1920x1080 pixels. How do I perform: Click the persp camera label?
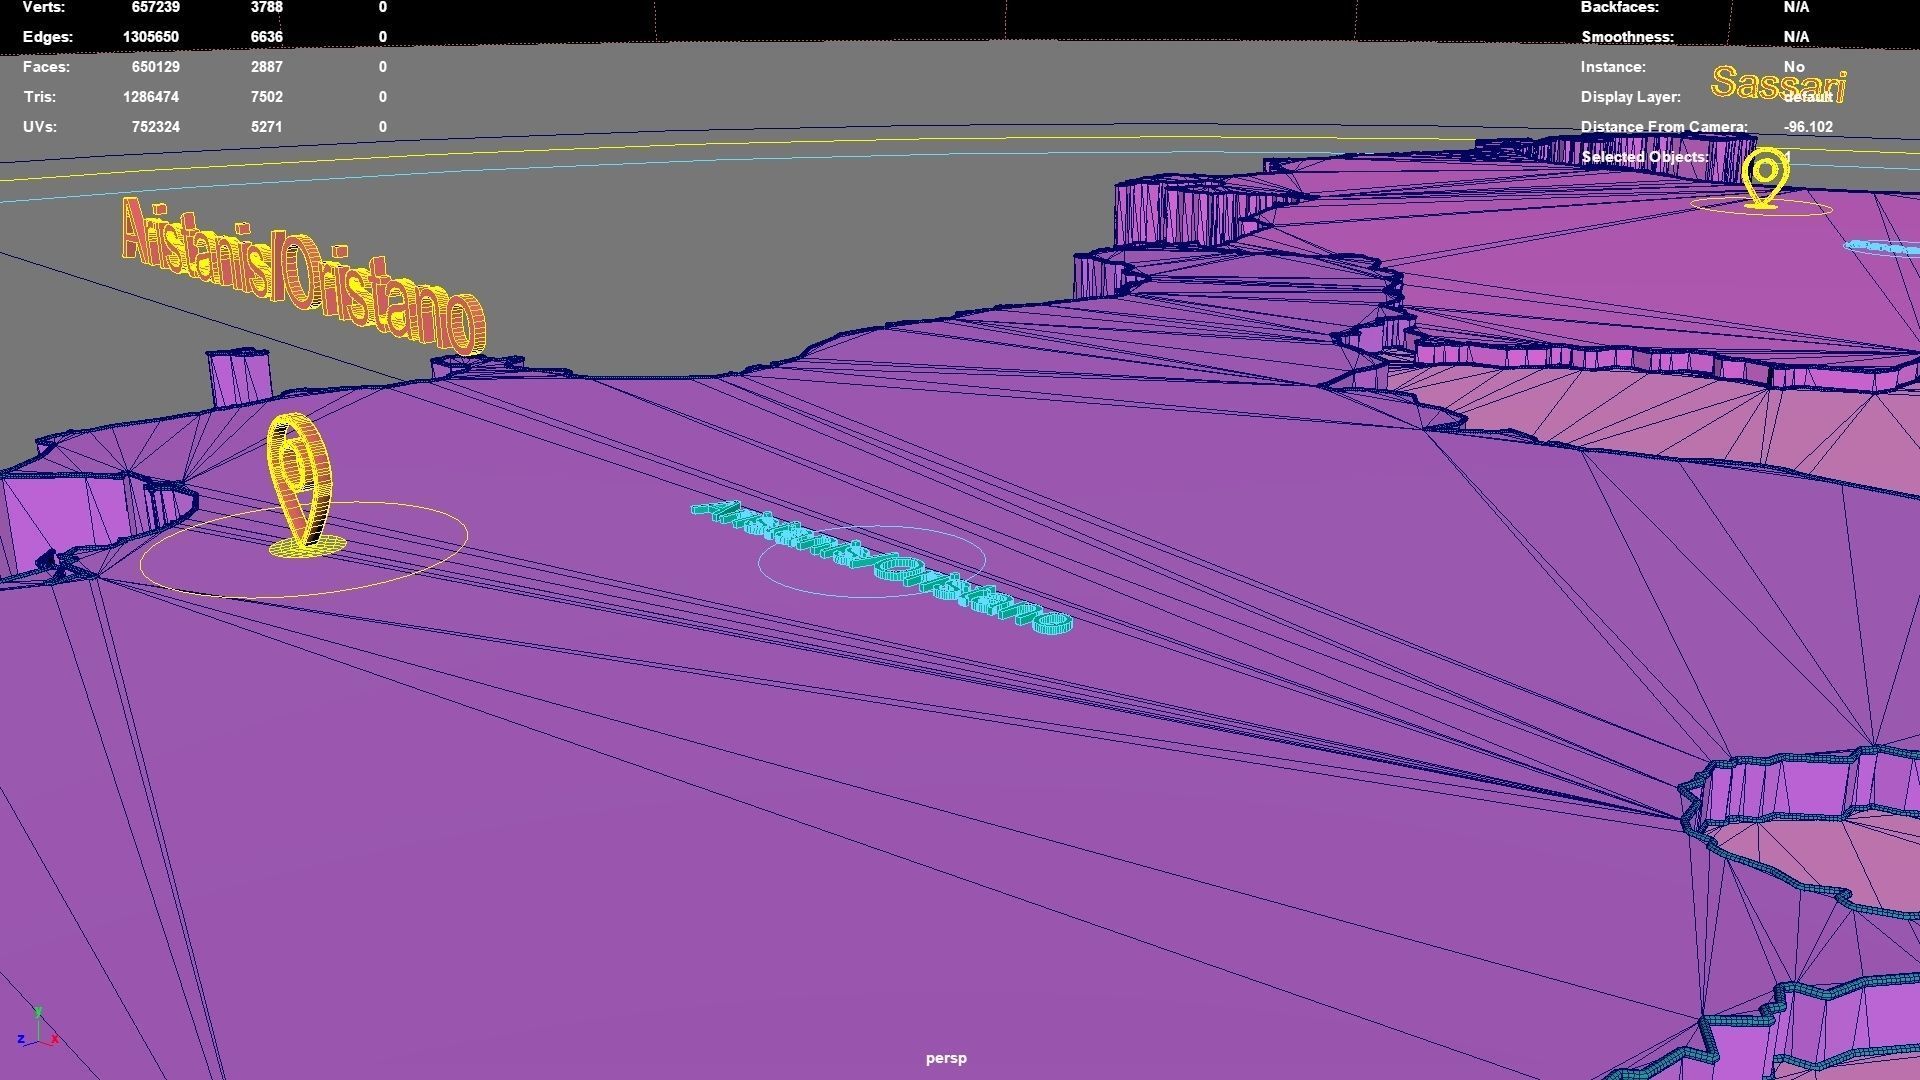pos(945,1058)
